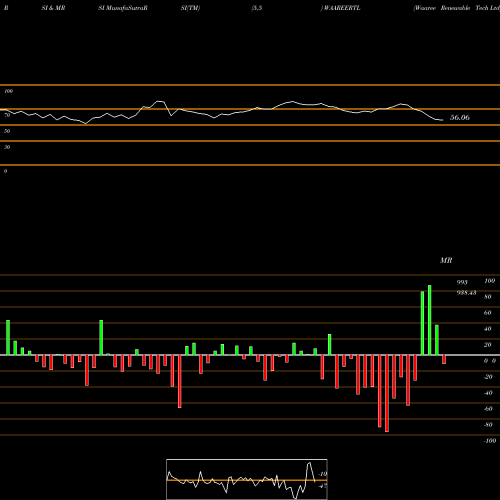Screen dimensions: 500x500
Task: Select the SI & MR header text
Action: (53, 8)
